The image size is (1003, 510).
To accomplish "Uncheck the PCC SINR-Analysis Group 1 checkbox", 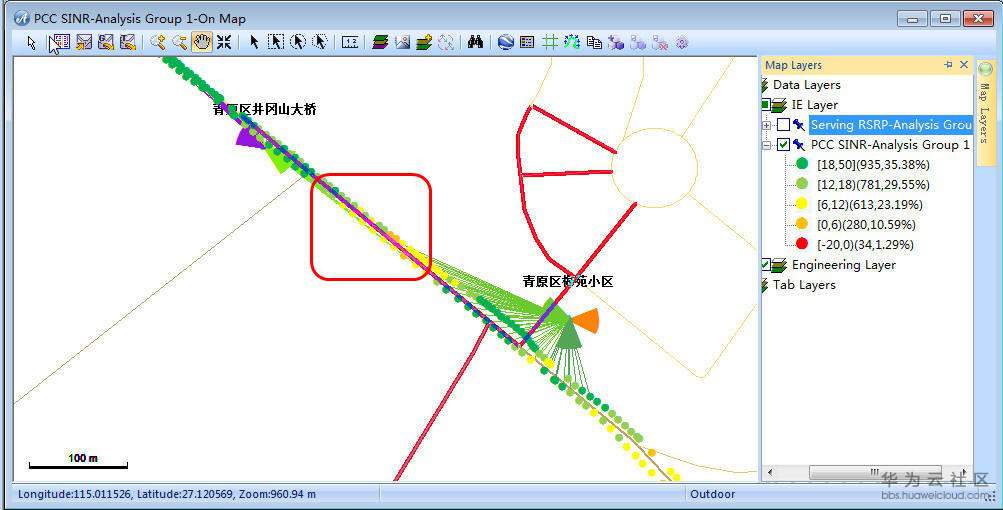I will (784, 145).
